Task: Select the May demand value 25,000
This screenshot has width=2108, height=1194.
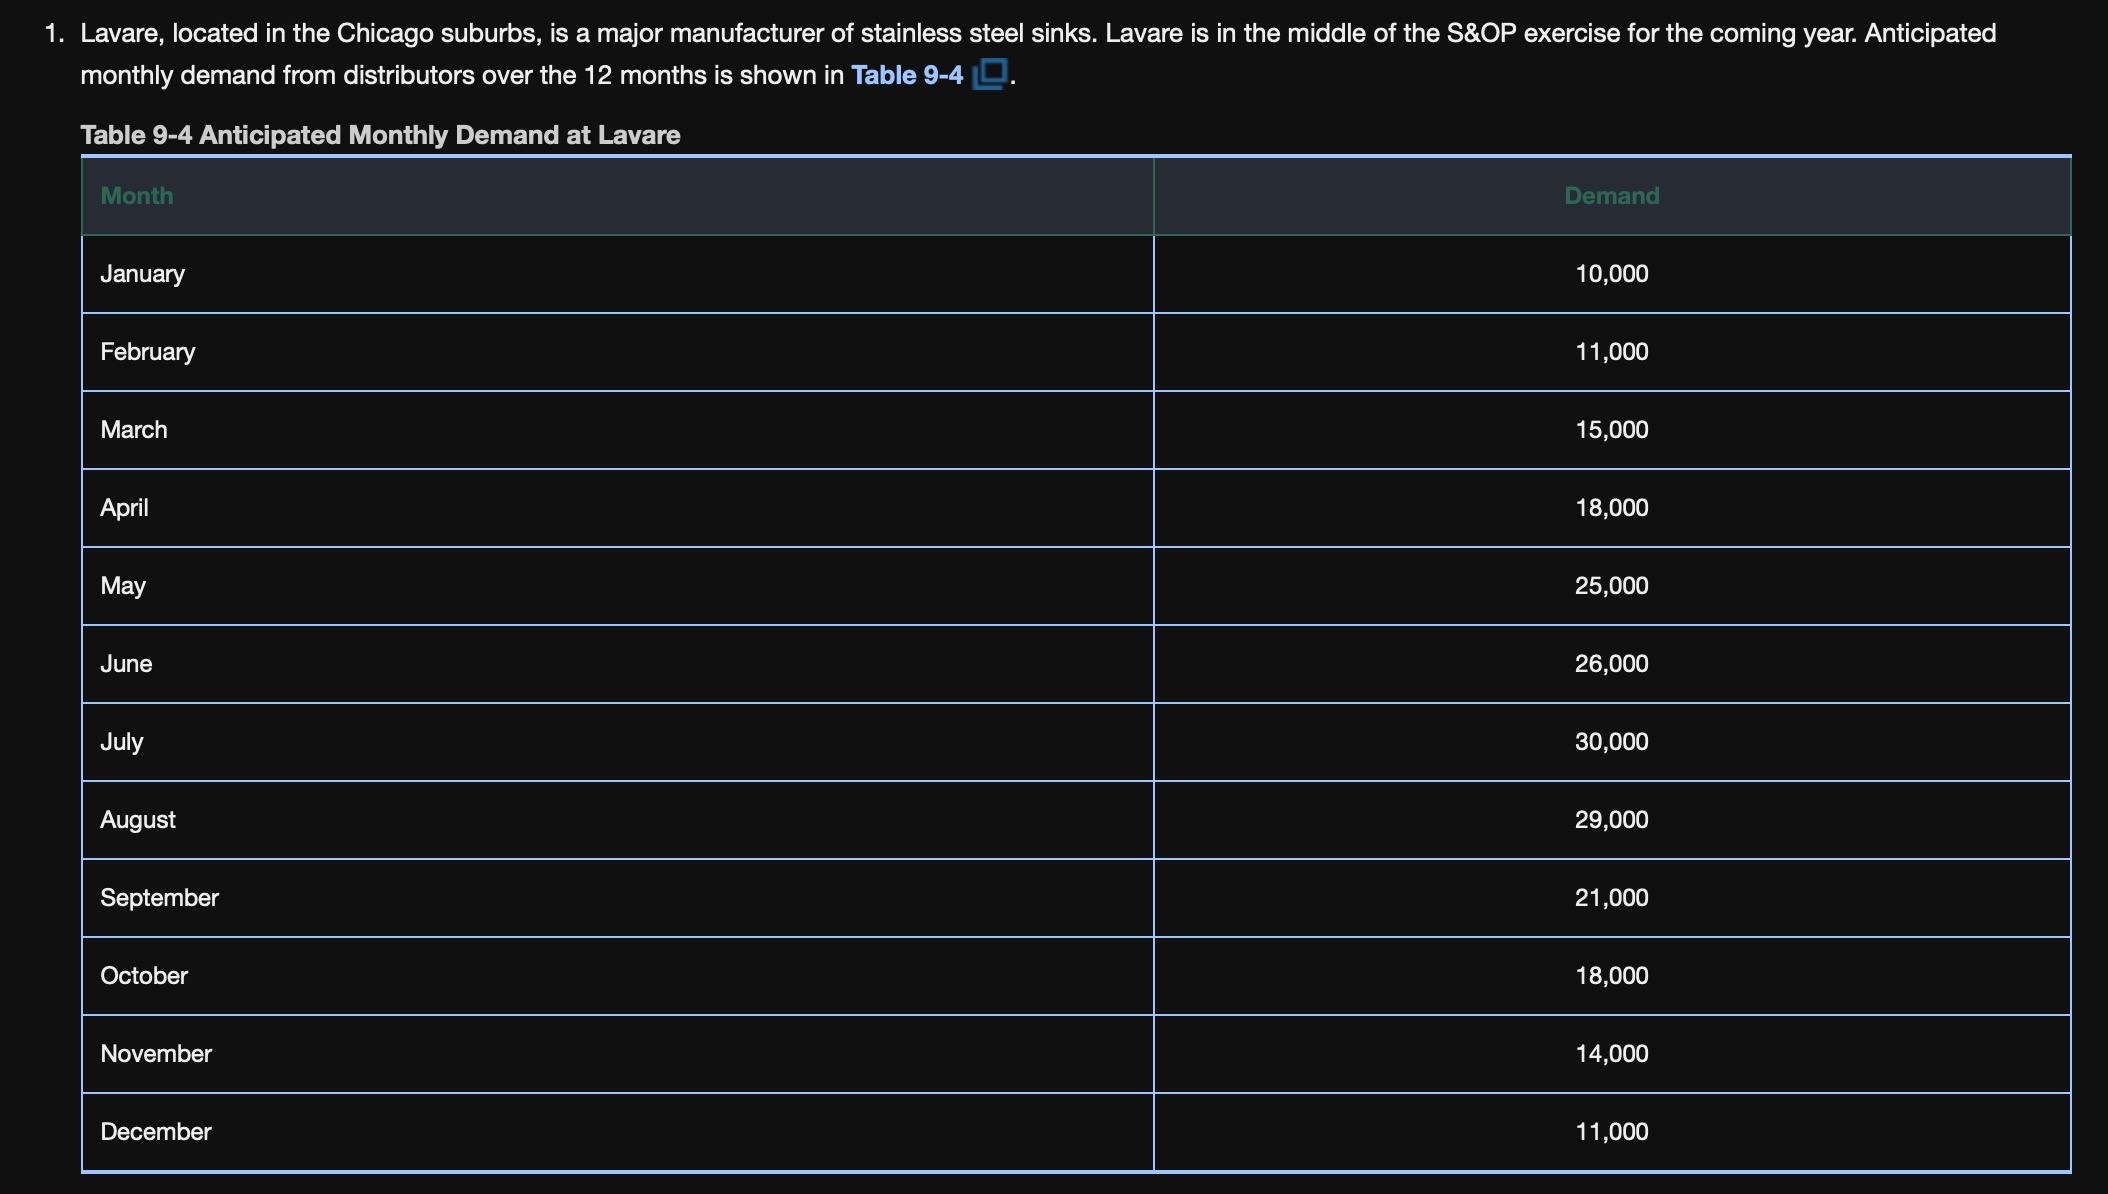Action: point(1611,586)
